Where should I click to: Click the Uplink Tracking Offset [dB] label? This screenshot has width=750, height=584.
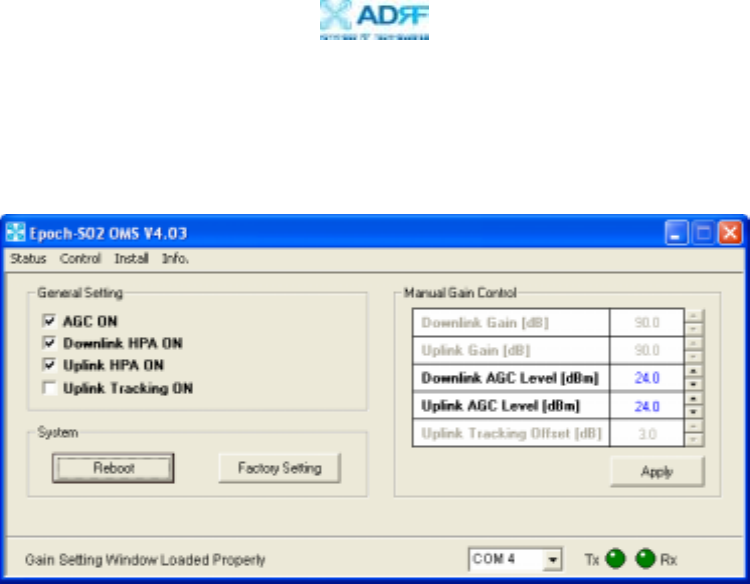[x=511, y=433]
